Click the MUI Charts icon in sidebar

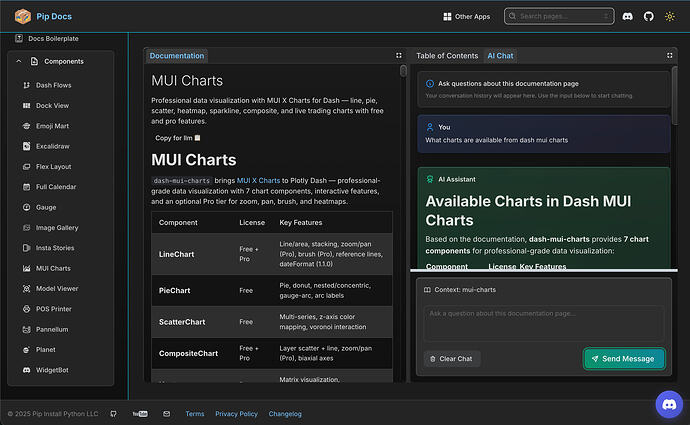tap(26, 268)
